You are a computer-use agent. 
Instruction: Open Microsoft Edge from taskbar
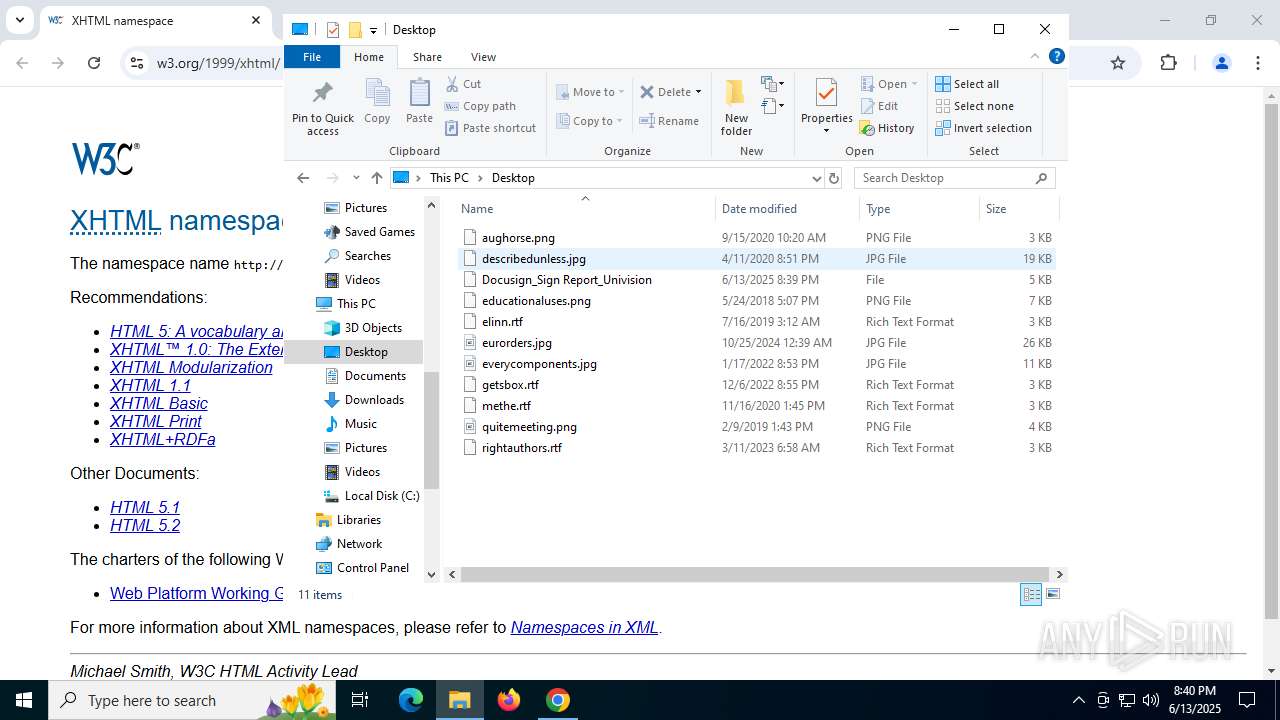[x=411, y=700]
